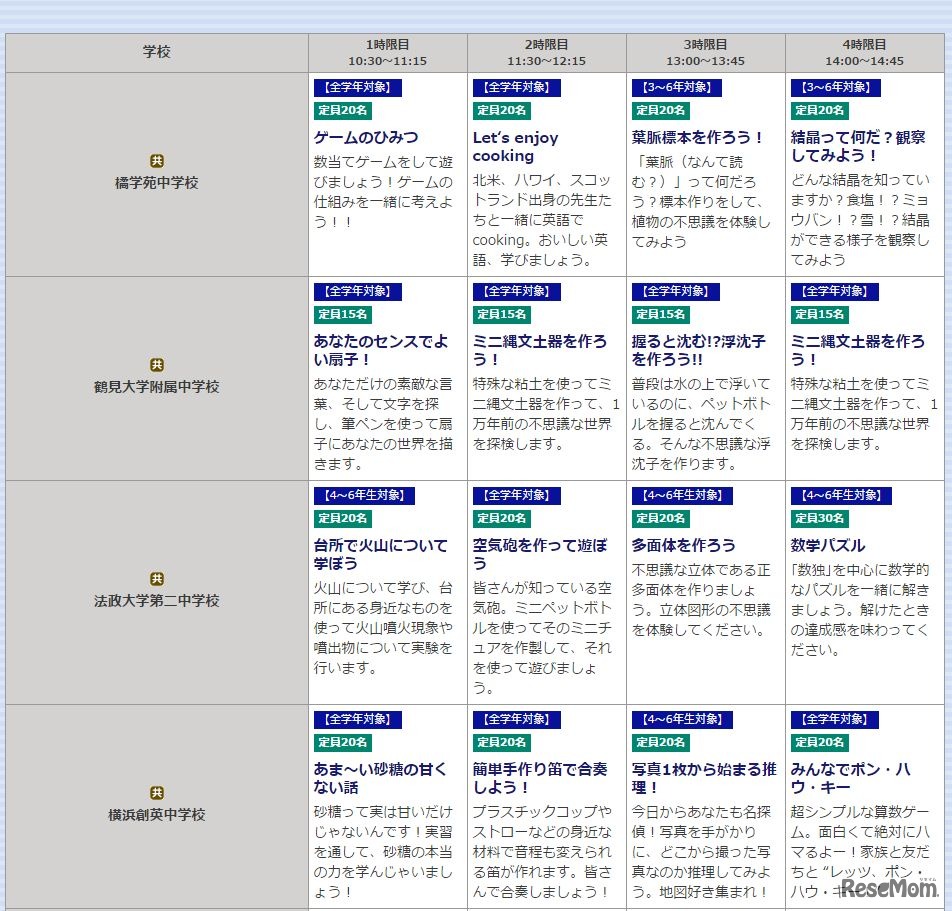Viewport: 952px width, 911px height.
Task: Open あま〜い砂糖の甘くない話 class
Action: coord(381,779)
